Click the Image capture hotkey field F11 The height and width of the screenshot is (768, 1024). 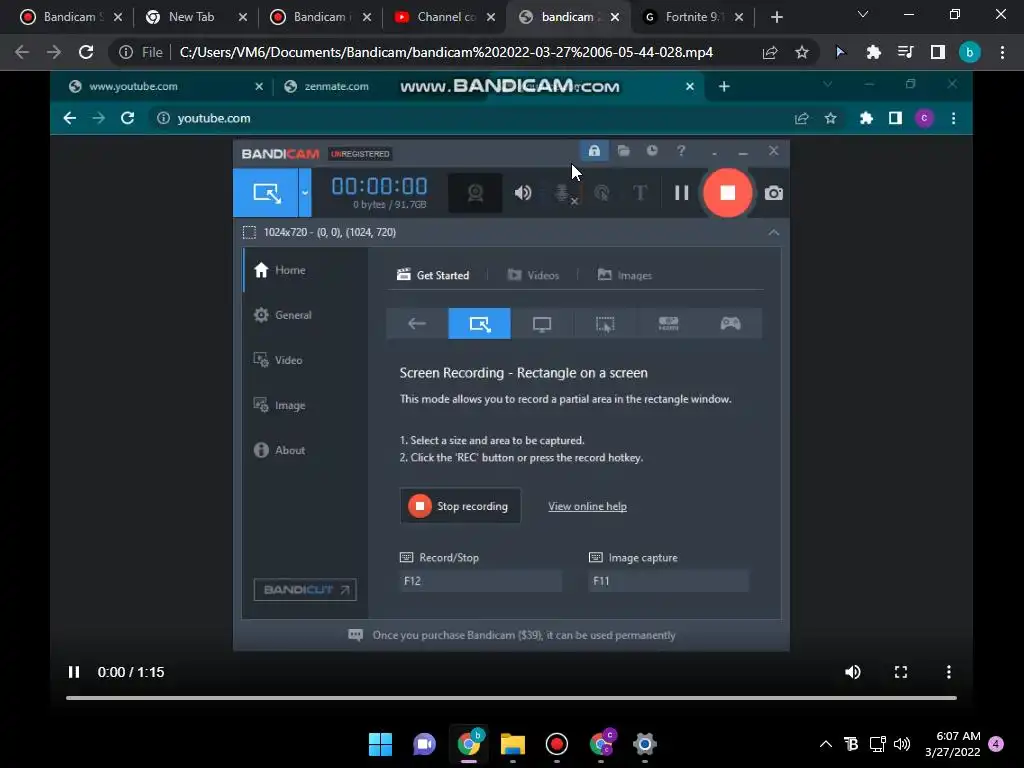[x=668, y=581]
